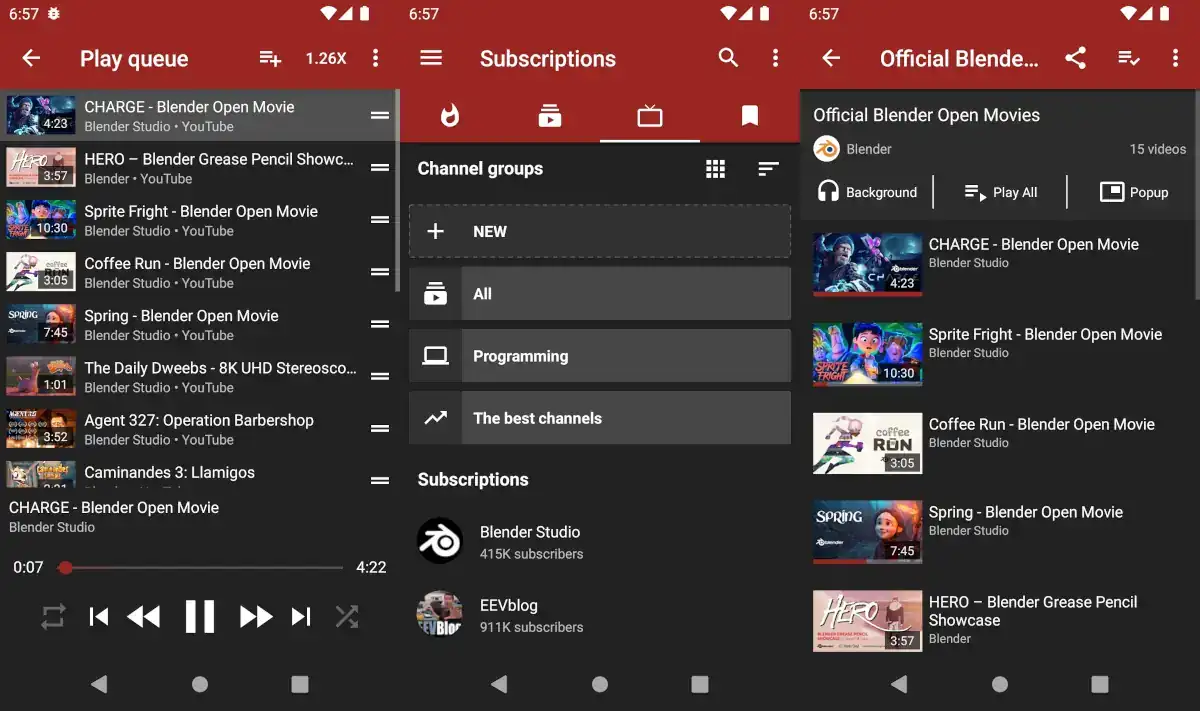Image resolution: width=1200 pixels, height=711 pixels.
Task: Tap the search icon on Subscriptions screen
Action: [728, 58]
